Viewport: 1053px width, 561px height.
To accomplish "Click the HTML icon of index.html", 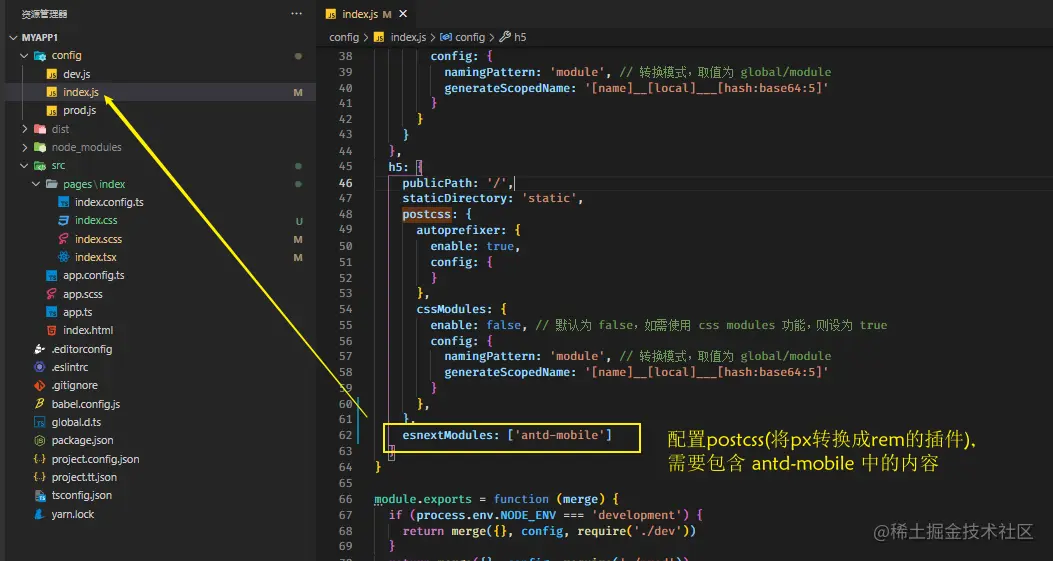I will coord(52,330).
